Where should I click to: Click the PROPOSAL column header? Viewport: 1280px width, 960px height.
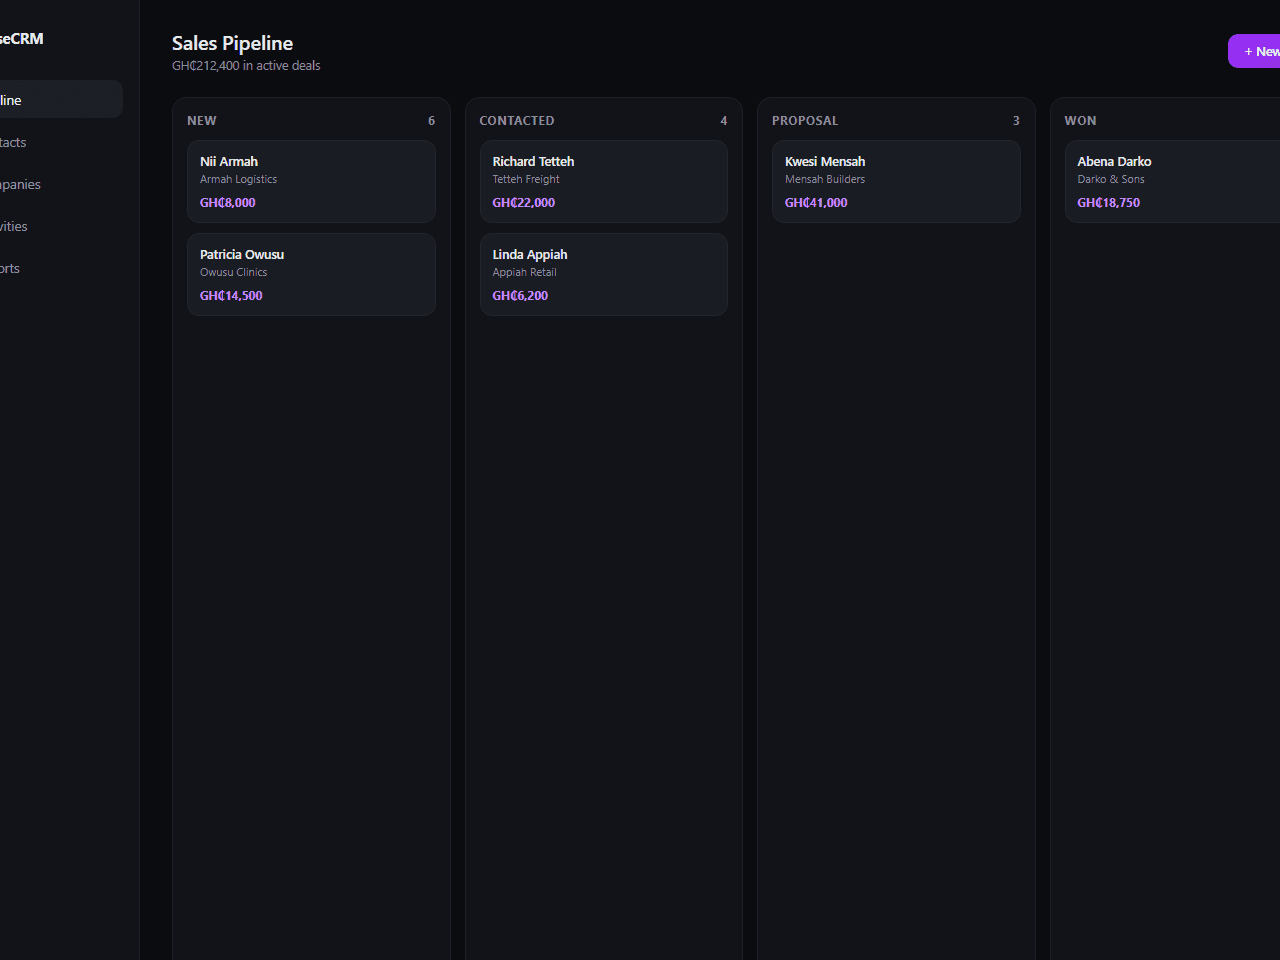pyautogui.click(x=805, y=120)
